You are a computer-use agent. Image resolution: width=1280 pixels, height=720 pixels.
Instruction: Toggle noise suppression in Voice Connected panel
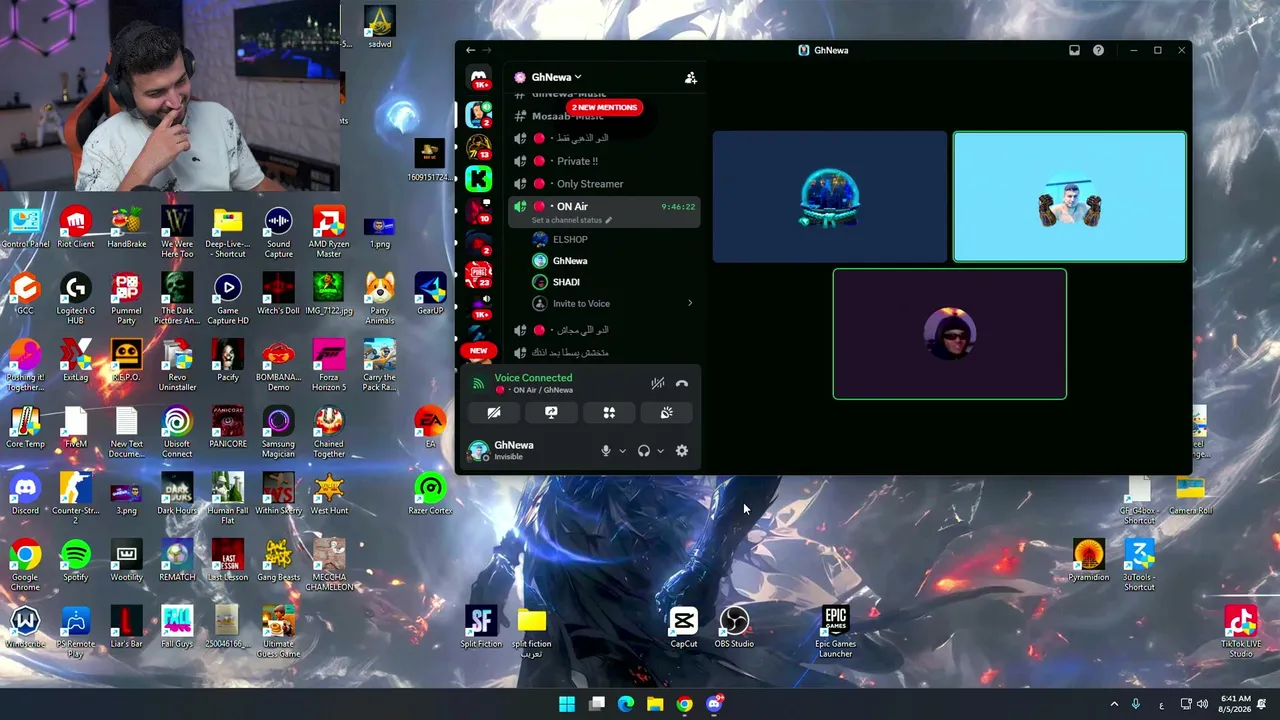(657, 383)
